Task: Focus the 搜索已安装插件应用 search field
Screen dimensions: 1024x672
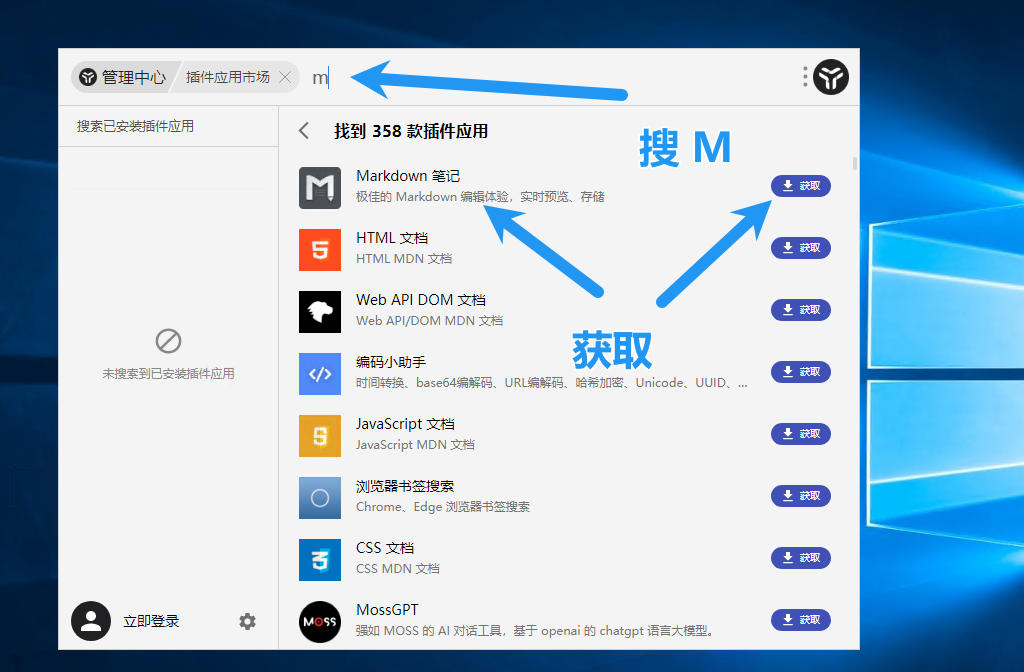Action: point(167,127)
